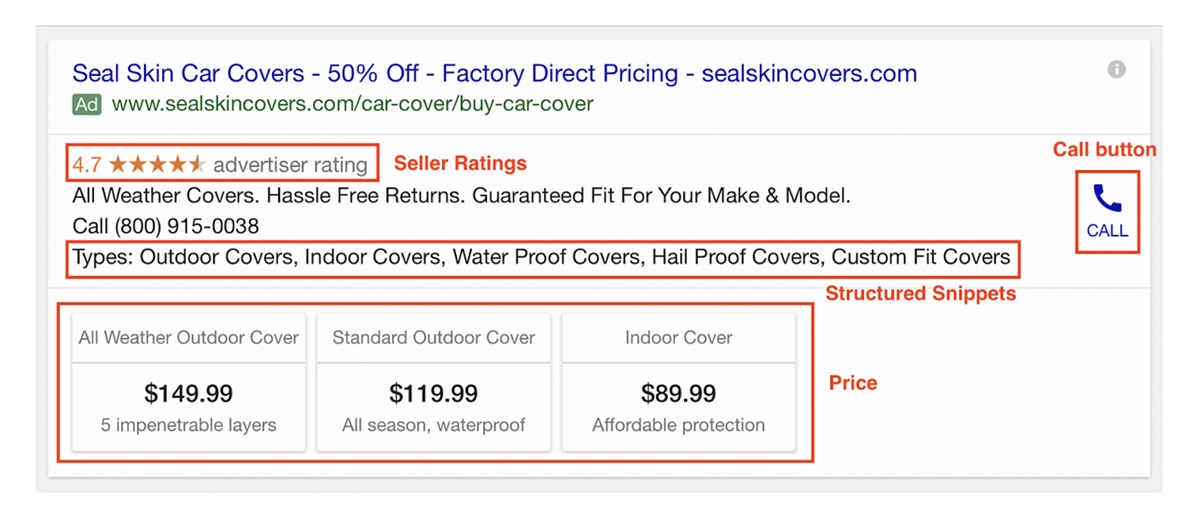Click the 4.7 advertiser rating text
This screenshot has height=522, width=1200.
coord(220,164)
